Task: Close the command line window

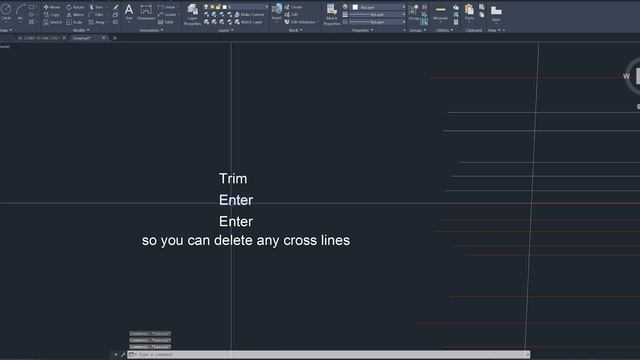Action: [x=116, y=355]
